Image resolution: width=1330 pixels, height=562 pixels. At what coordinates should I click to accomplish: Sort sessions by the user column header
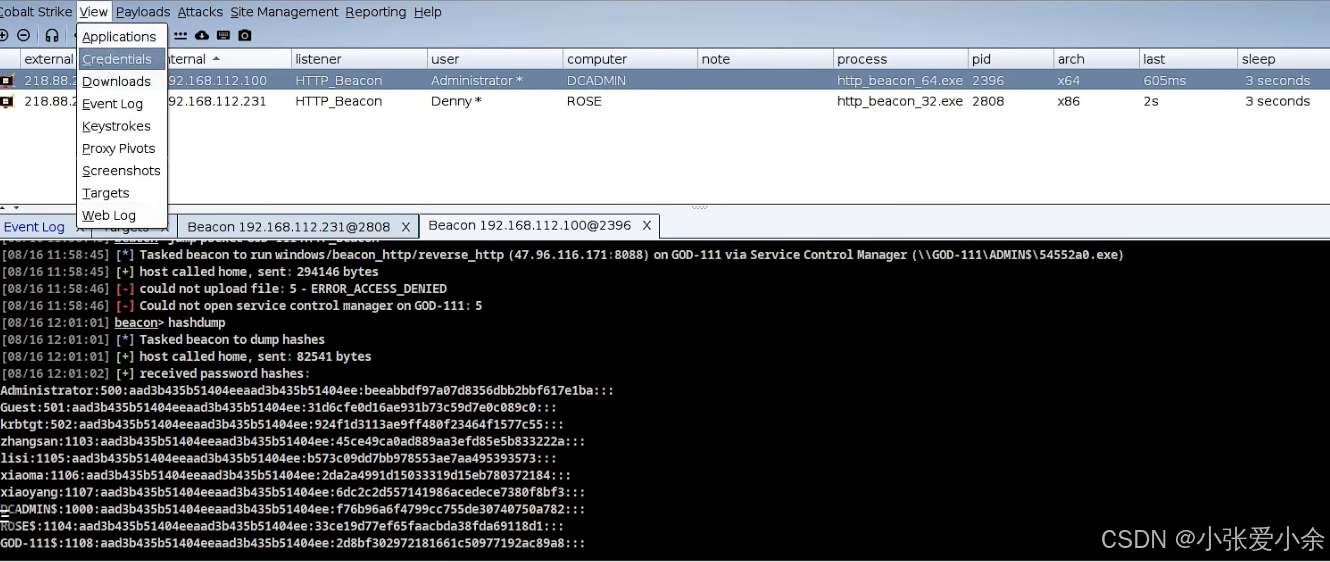click(494, 59)
